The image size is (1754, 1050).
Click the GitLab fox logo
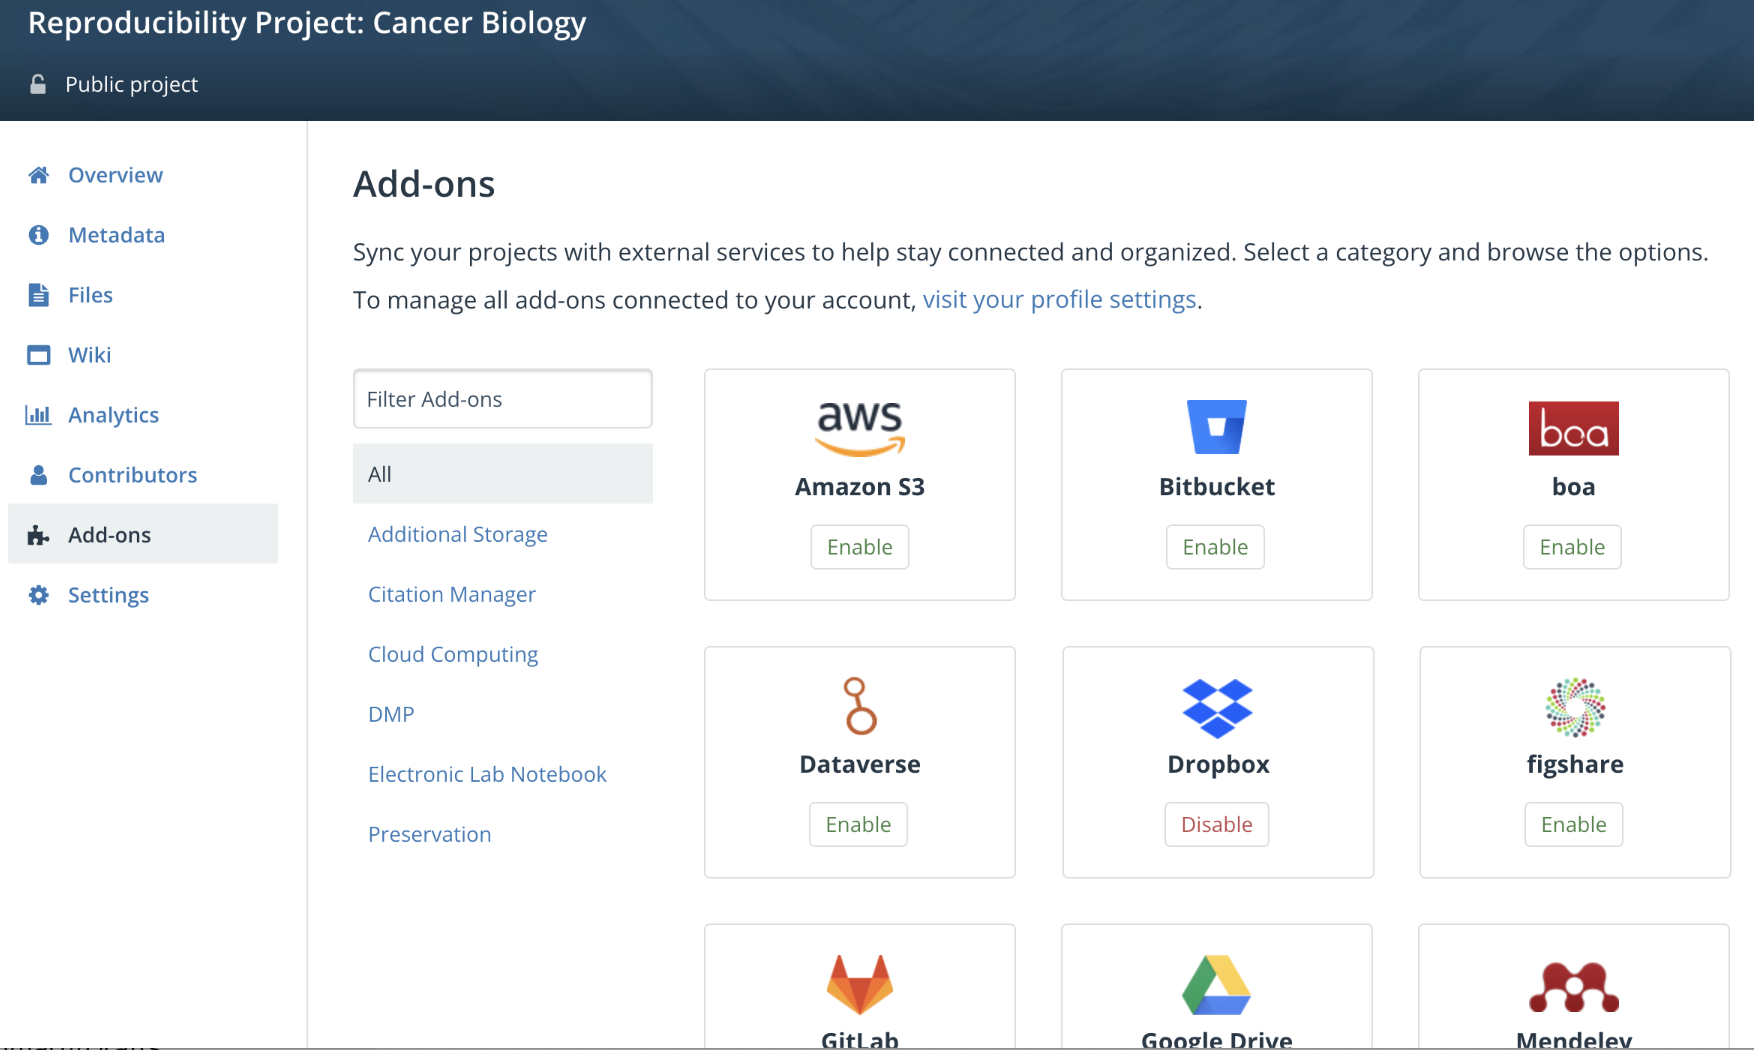click(860, 985)
